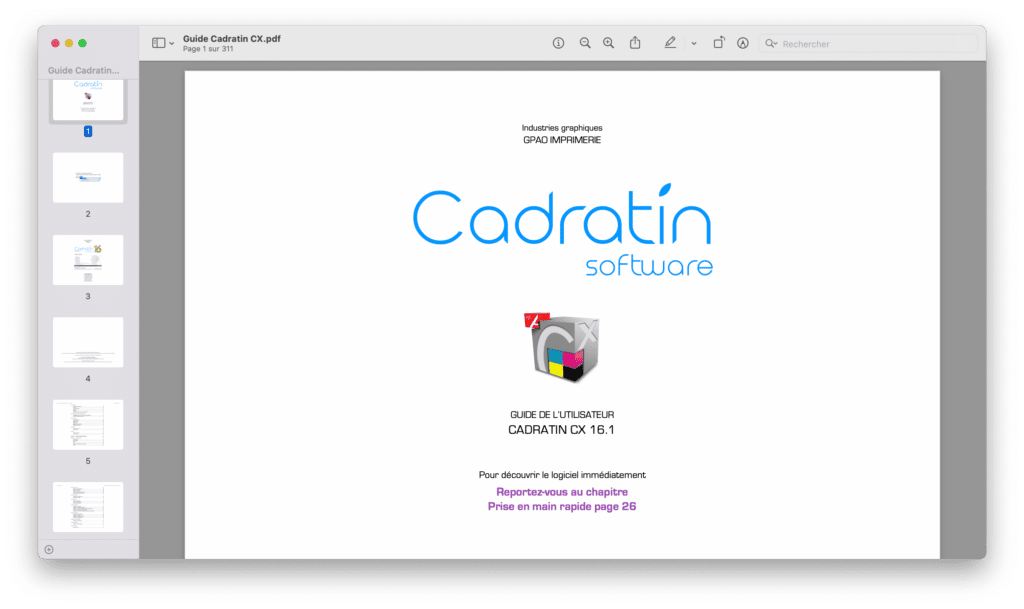Open the search options magnifier dropdown
Screen dimensions: 1024x609
pyautogui.click(x=771, y=44)
